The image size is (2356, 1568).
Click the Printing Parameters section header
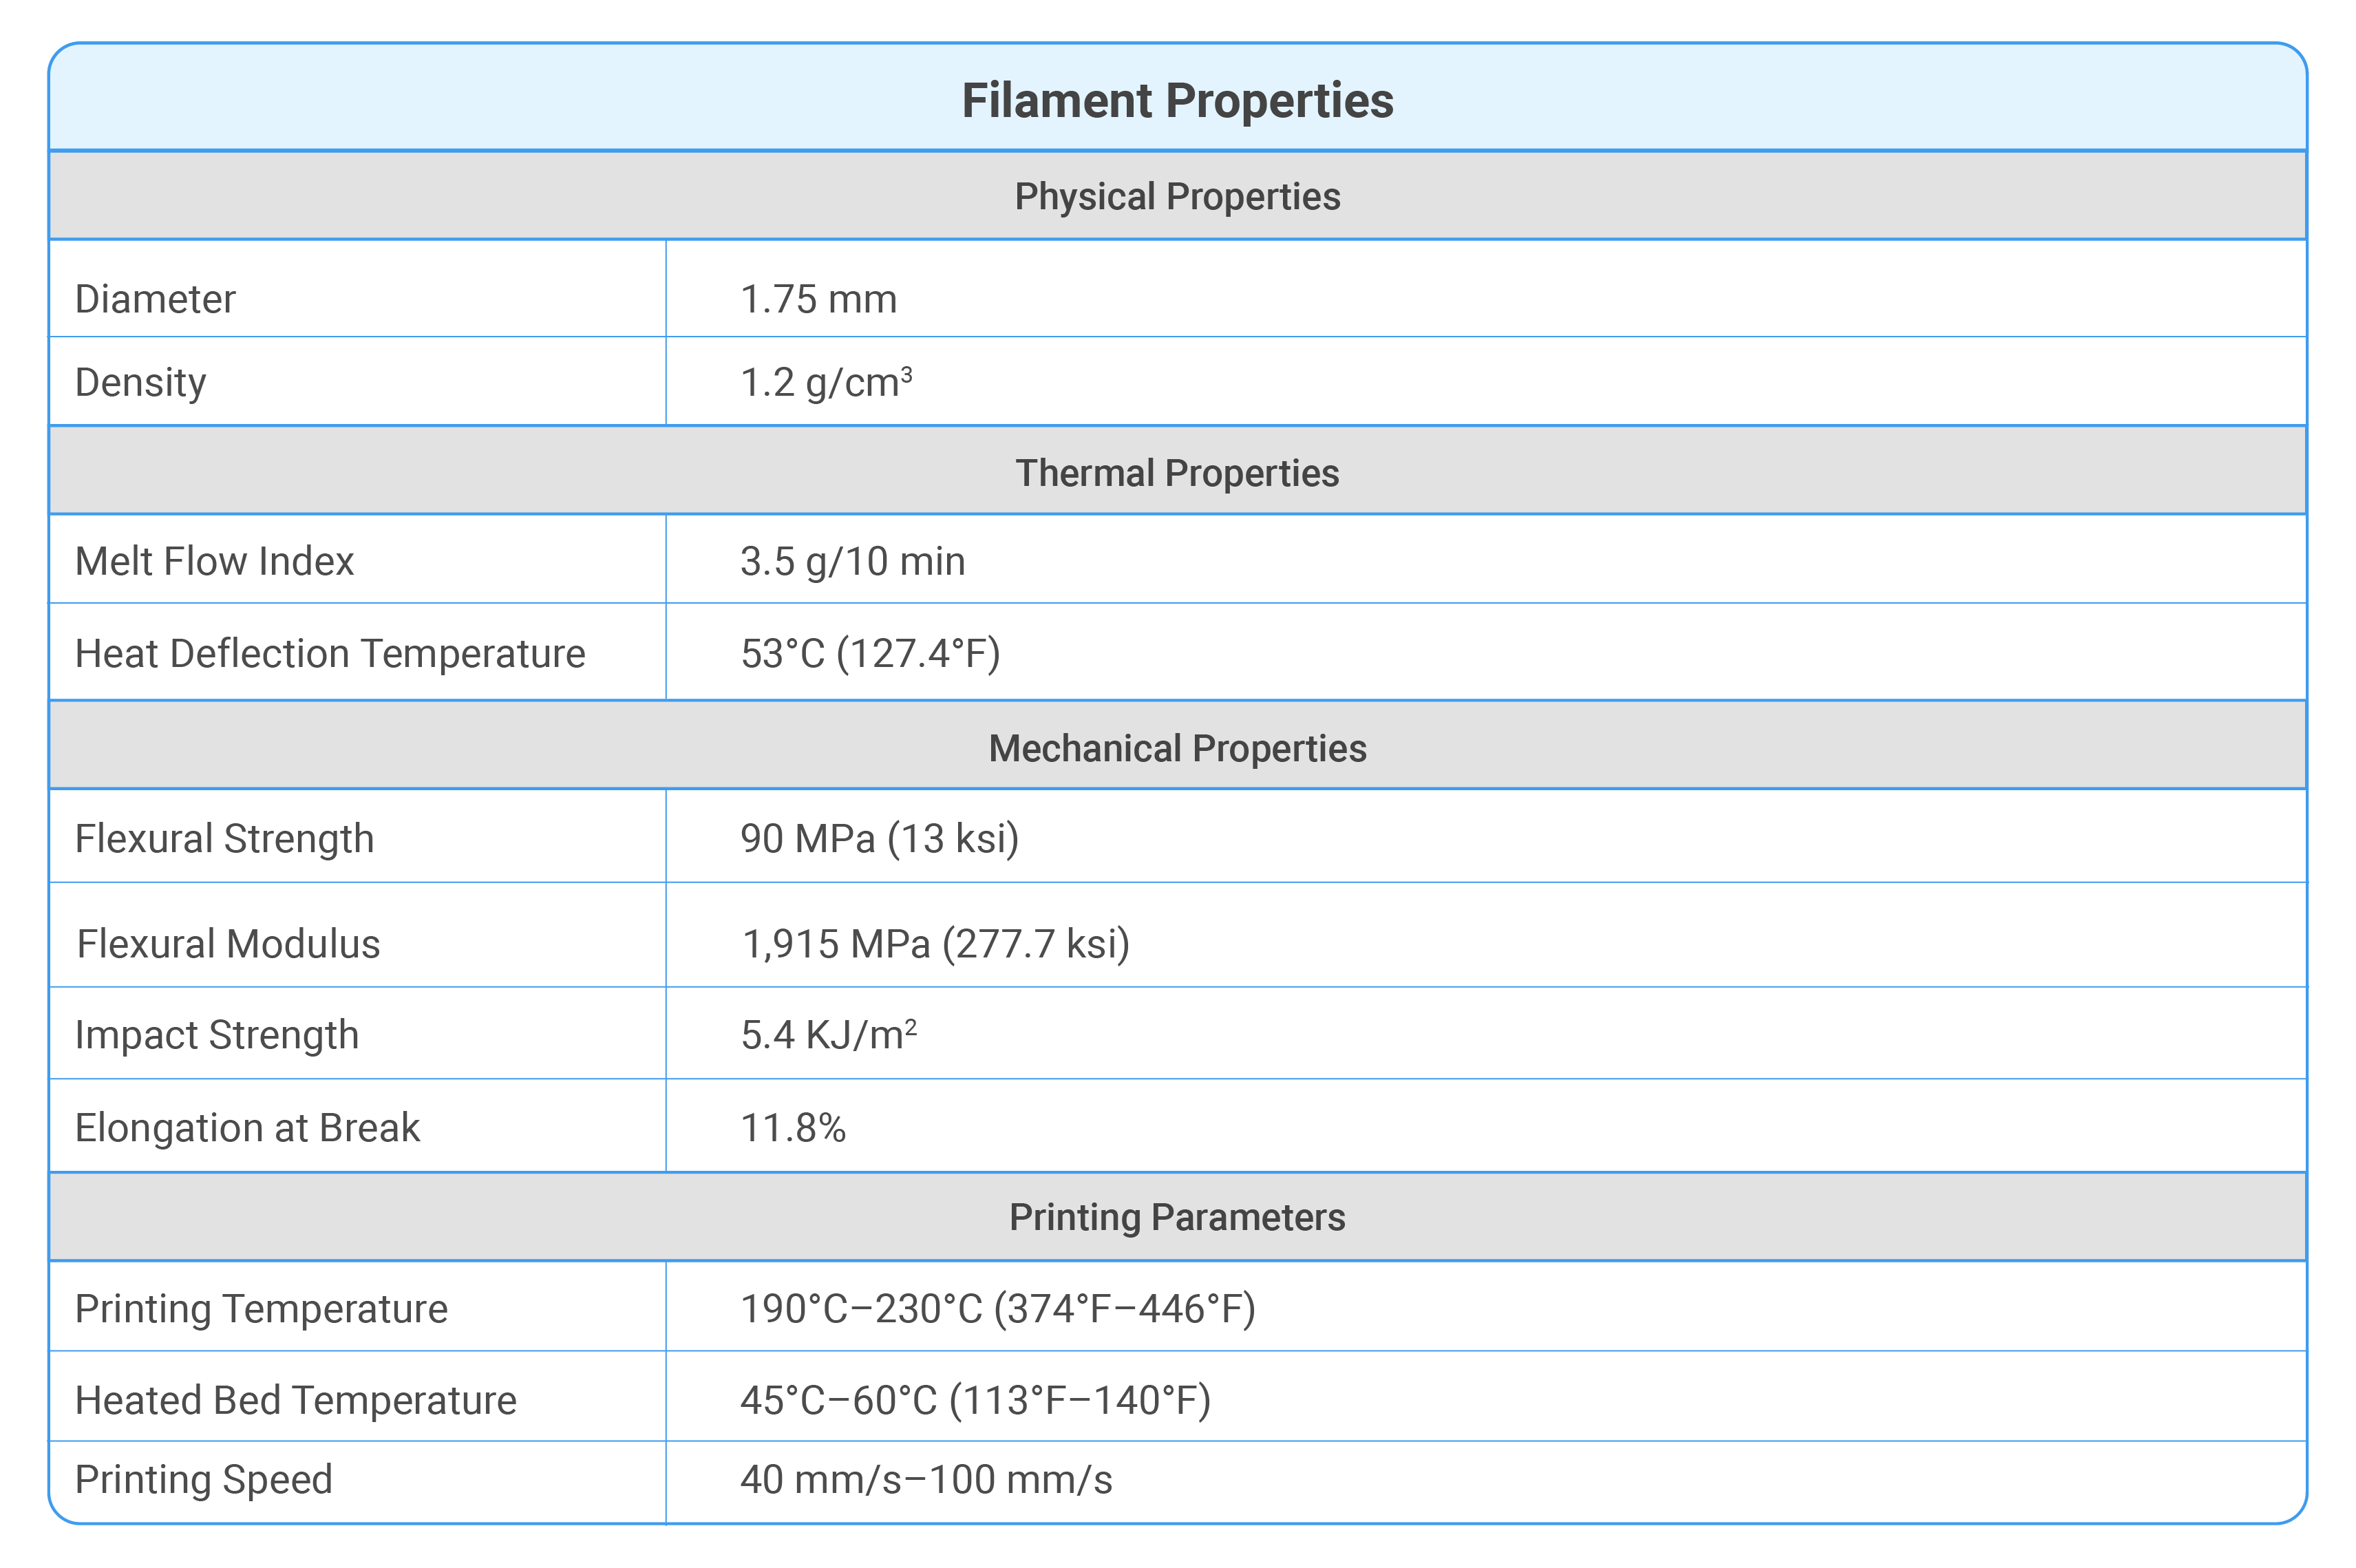[x=1177, y=1217]
